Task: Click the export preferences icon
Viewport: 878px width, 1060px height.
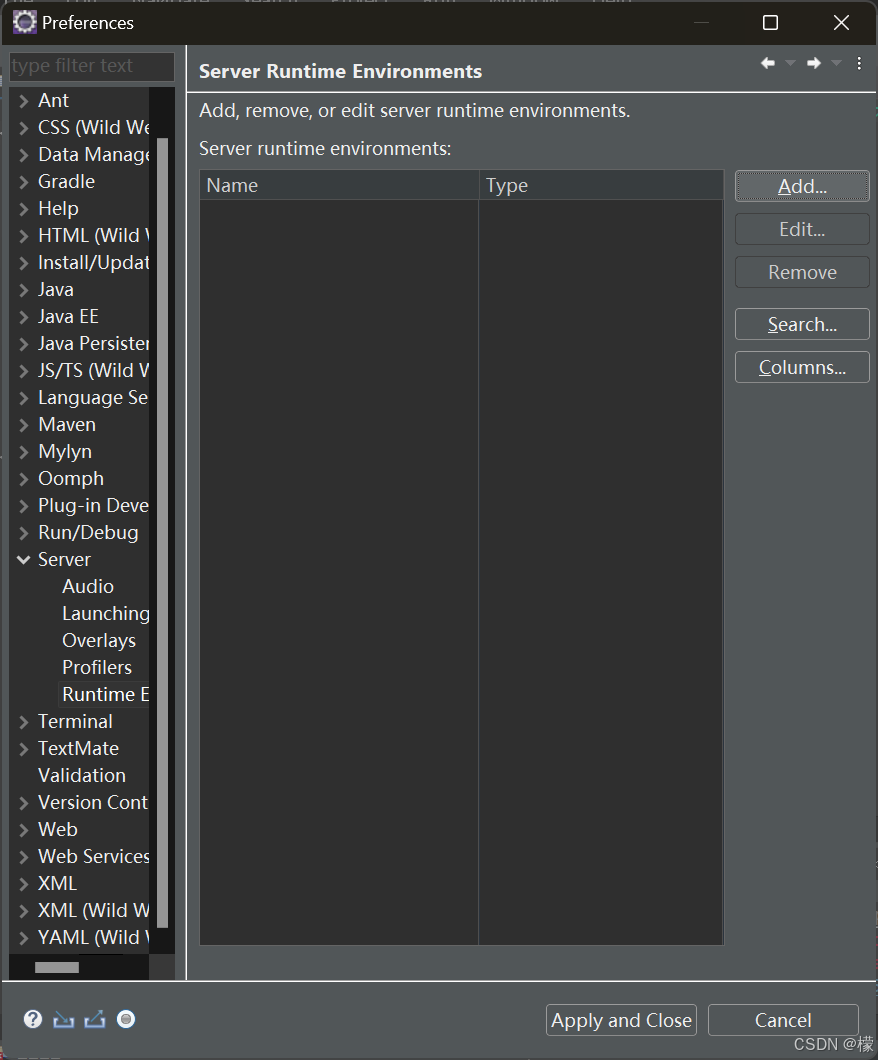Action: (94, 1018)
